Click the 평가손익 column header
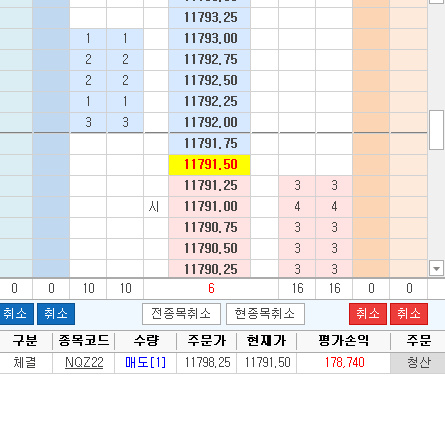The image size is (445, 429). (x=344, y=341)
